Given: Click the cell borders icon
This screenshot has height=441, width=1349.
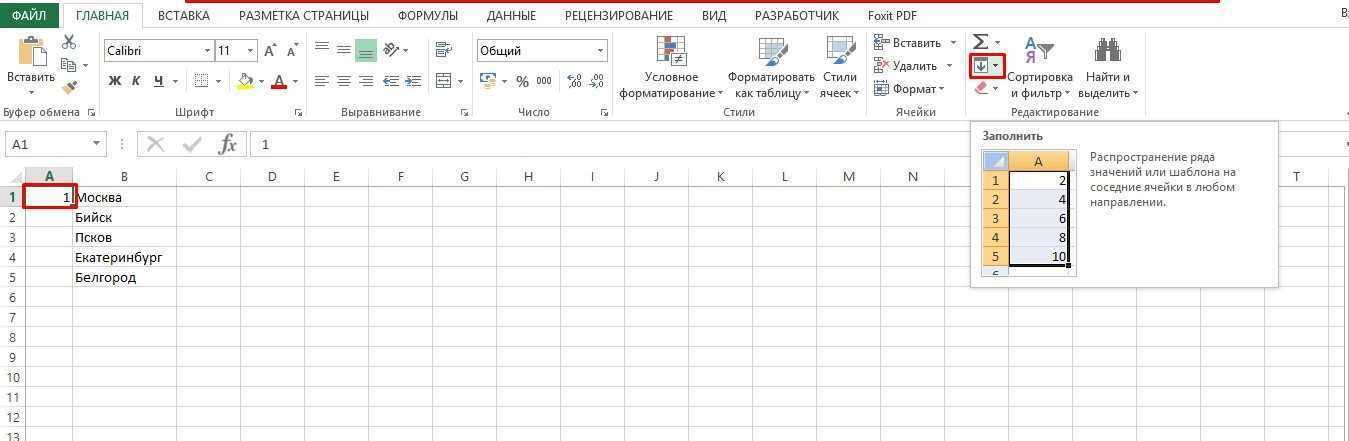Looking at the screenshot, I should click(x=201, y=81).
